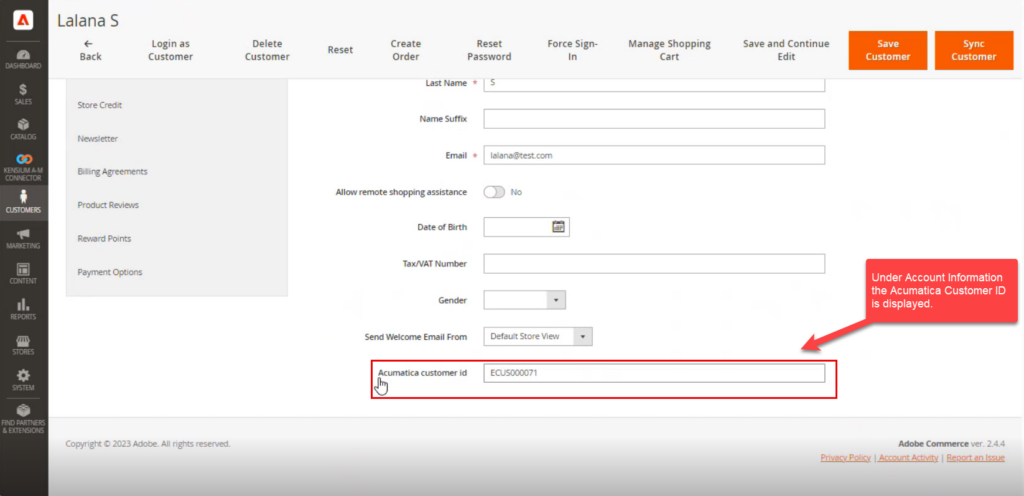Click Create Order button
This screenshot has width=1024, height=496.
pos(406,50)
